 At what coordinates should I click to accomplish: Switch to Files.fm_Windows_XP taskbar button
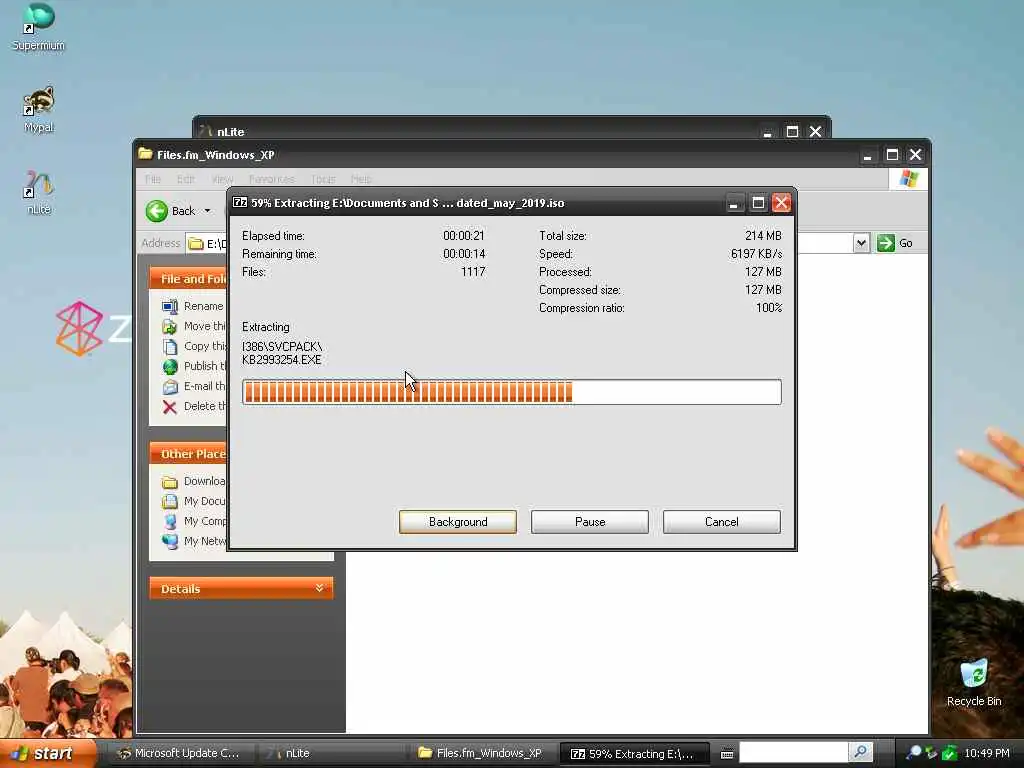coord(483,753)
